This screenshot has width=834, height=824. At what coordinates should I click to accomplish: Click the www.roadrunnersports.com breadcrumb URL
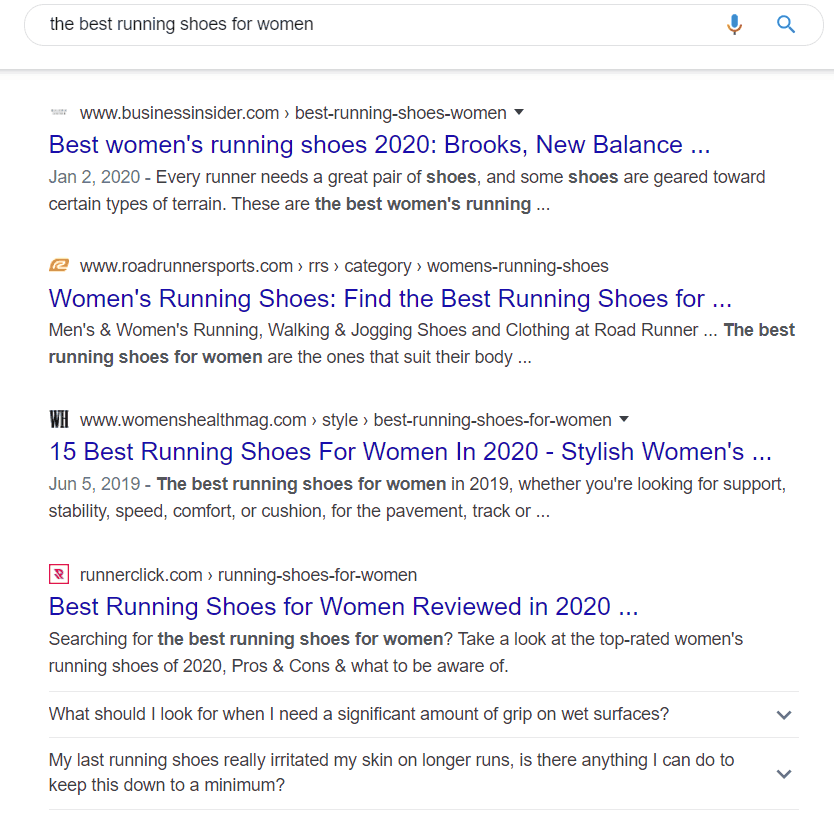(344, 266)
